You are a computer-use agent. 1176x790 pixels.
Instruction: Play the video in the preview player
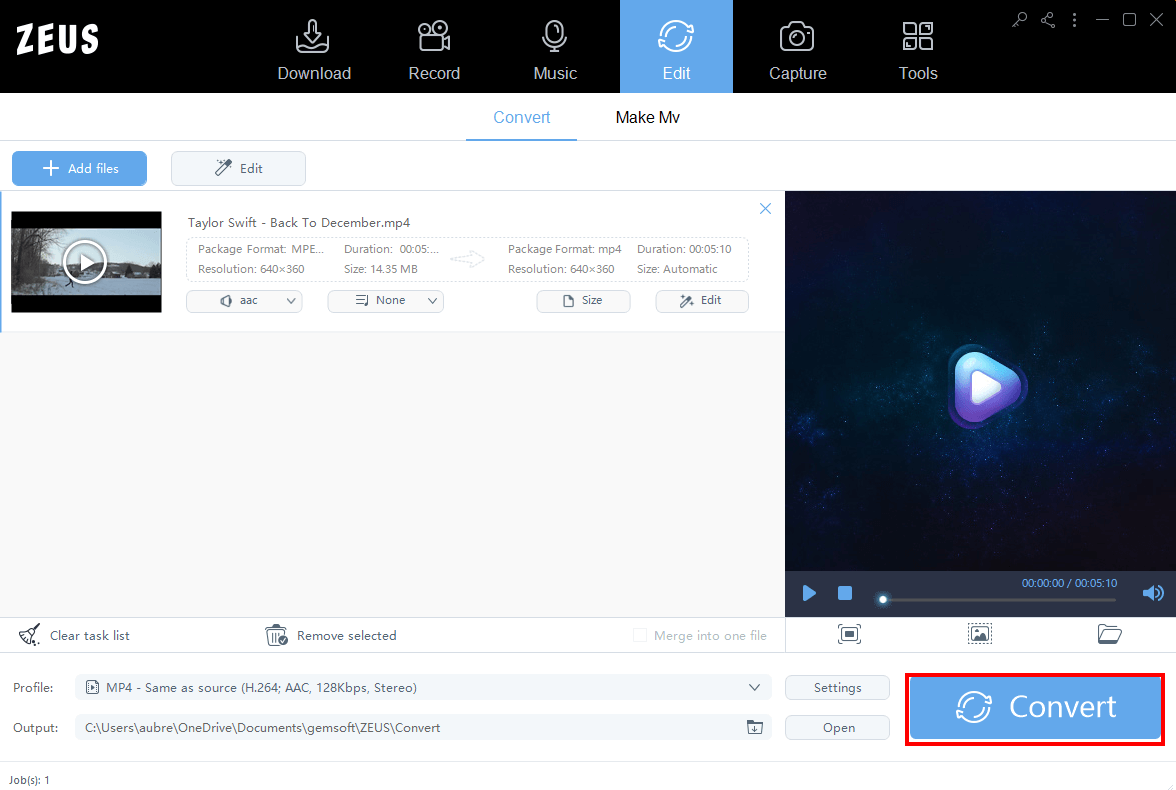coord(808,593)
